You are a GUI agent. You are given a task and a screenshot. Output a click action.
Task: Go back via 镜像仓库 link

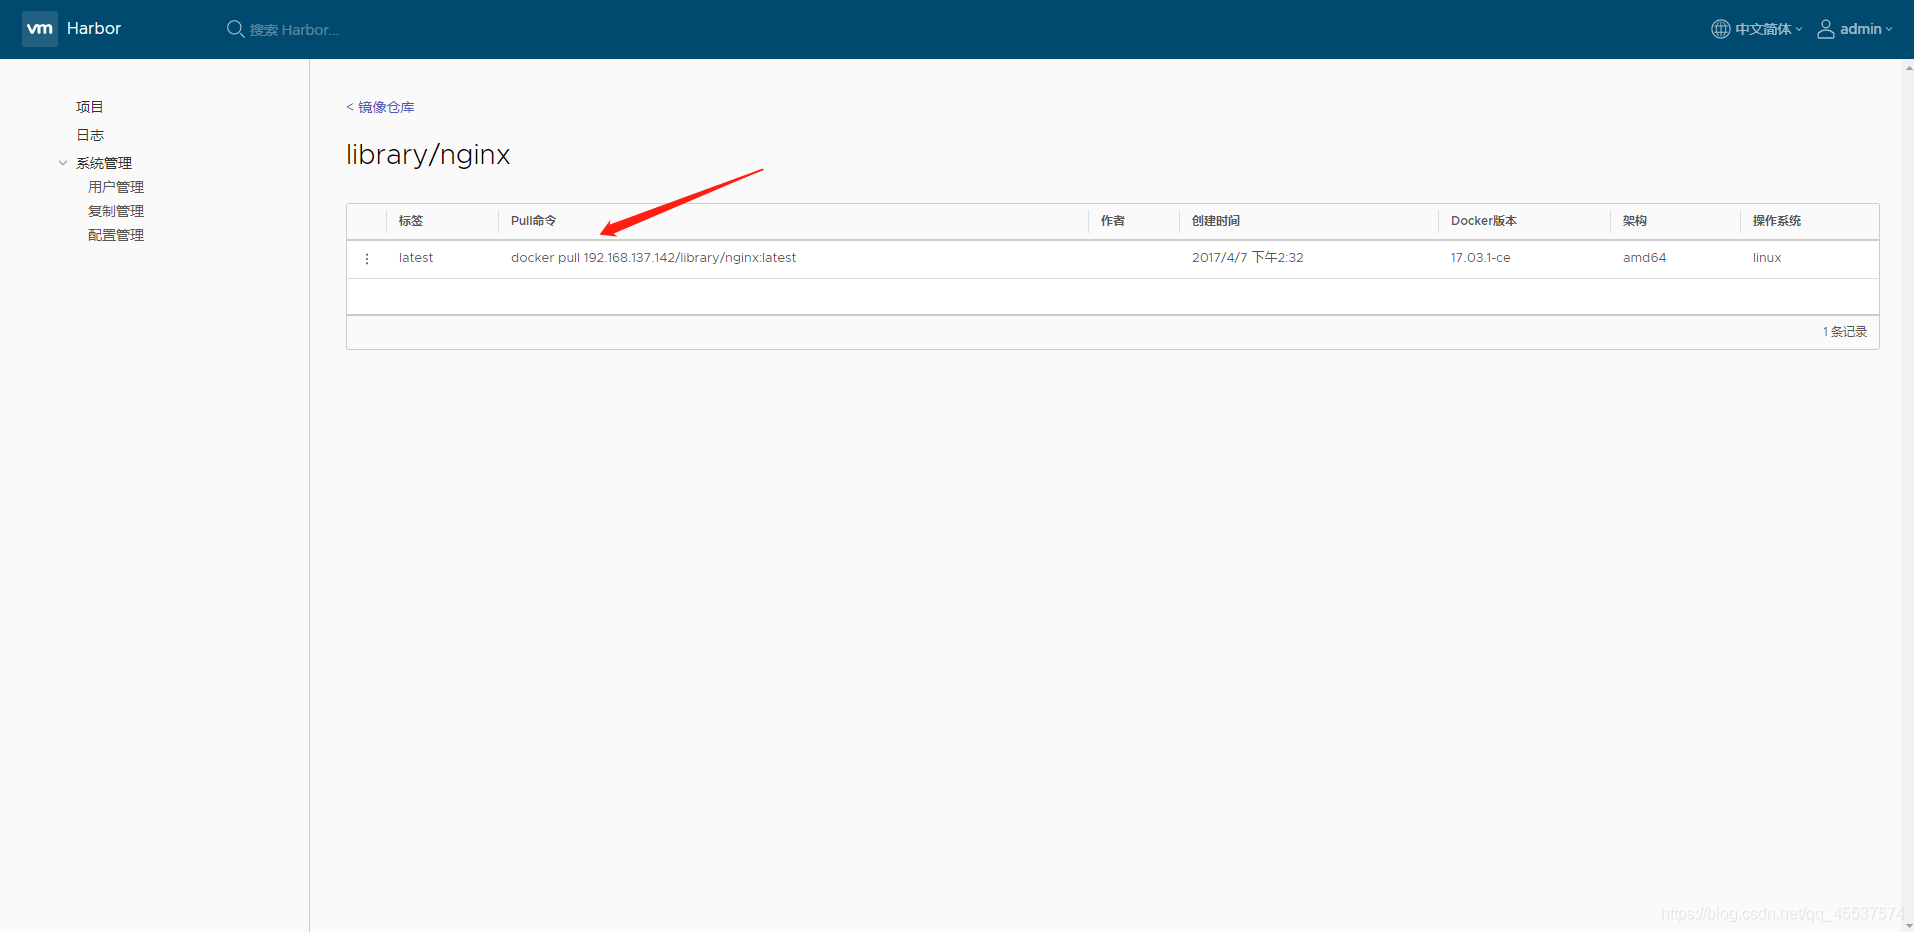[x=380, y=107]
